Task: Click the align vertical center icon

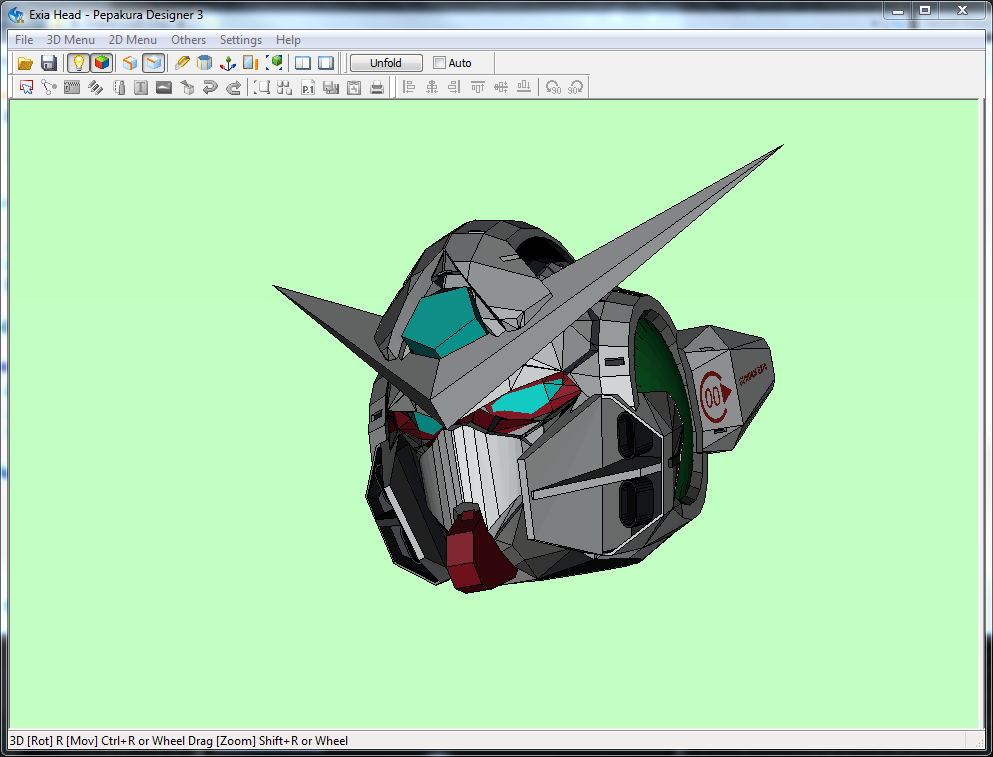Action: pos(501,87)
